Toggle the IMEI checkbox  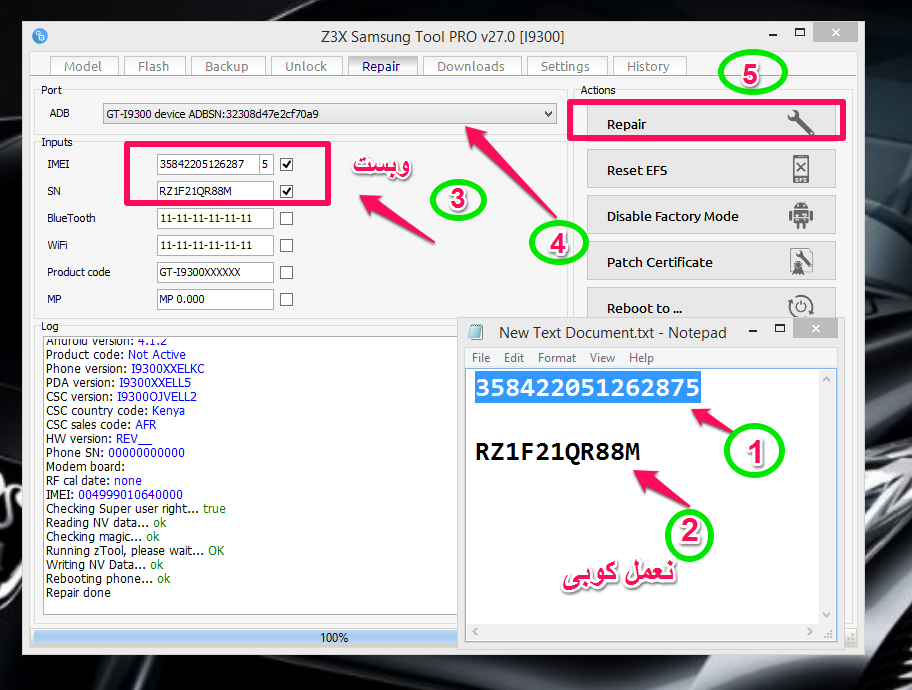point(286,165)
